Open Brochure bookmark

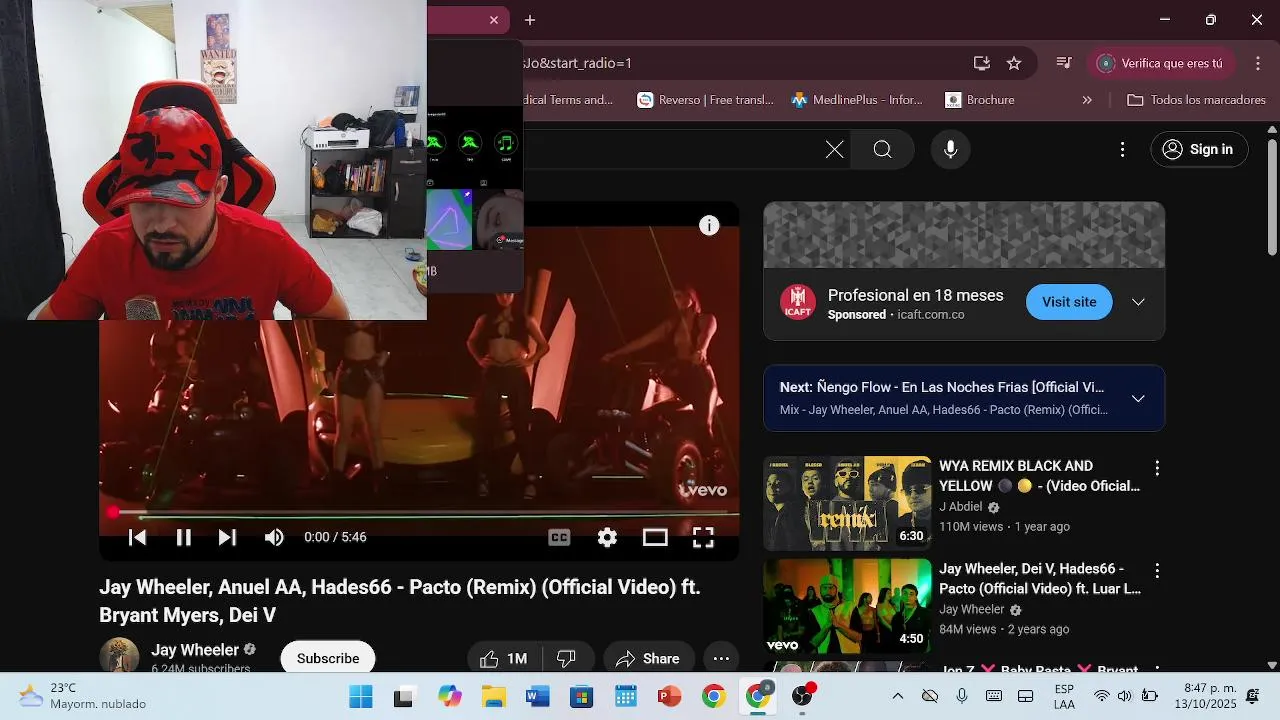pos(980,100)
